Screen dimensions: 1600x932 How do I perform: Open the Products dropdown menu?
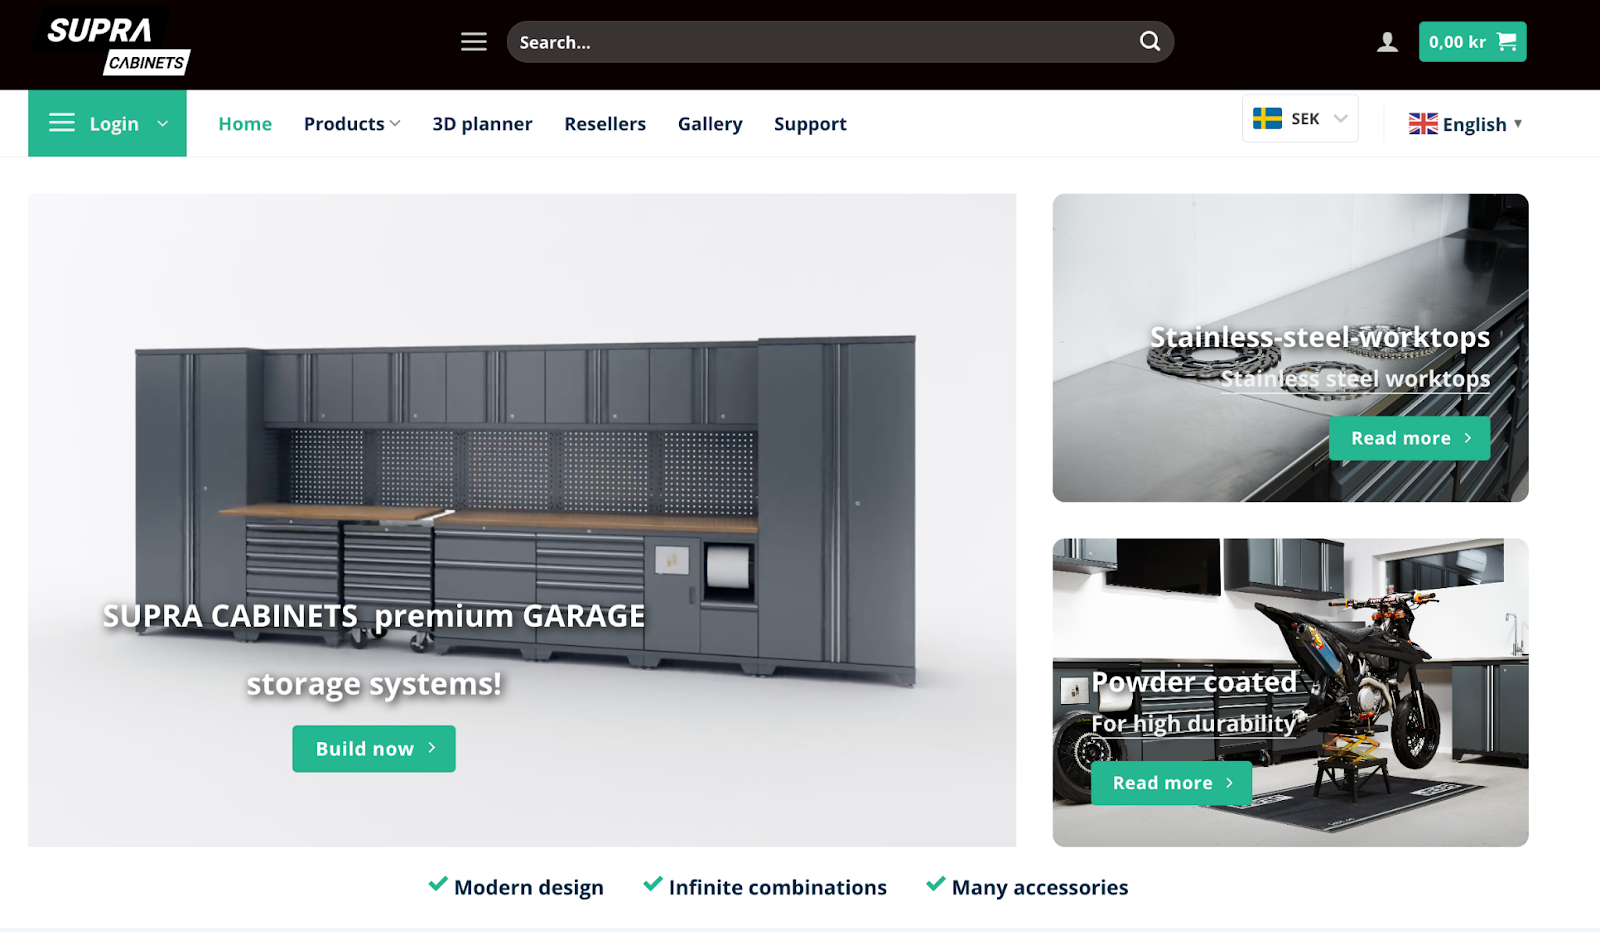[351, 123]
